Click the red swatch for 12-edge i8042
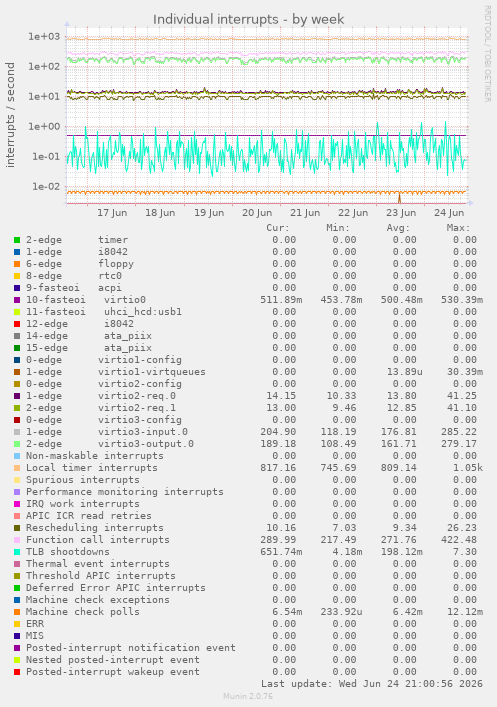This screenshot has width=497, height=707. click(x=17, y=324)
